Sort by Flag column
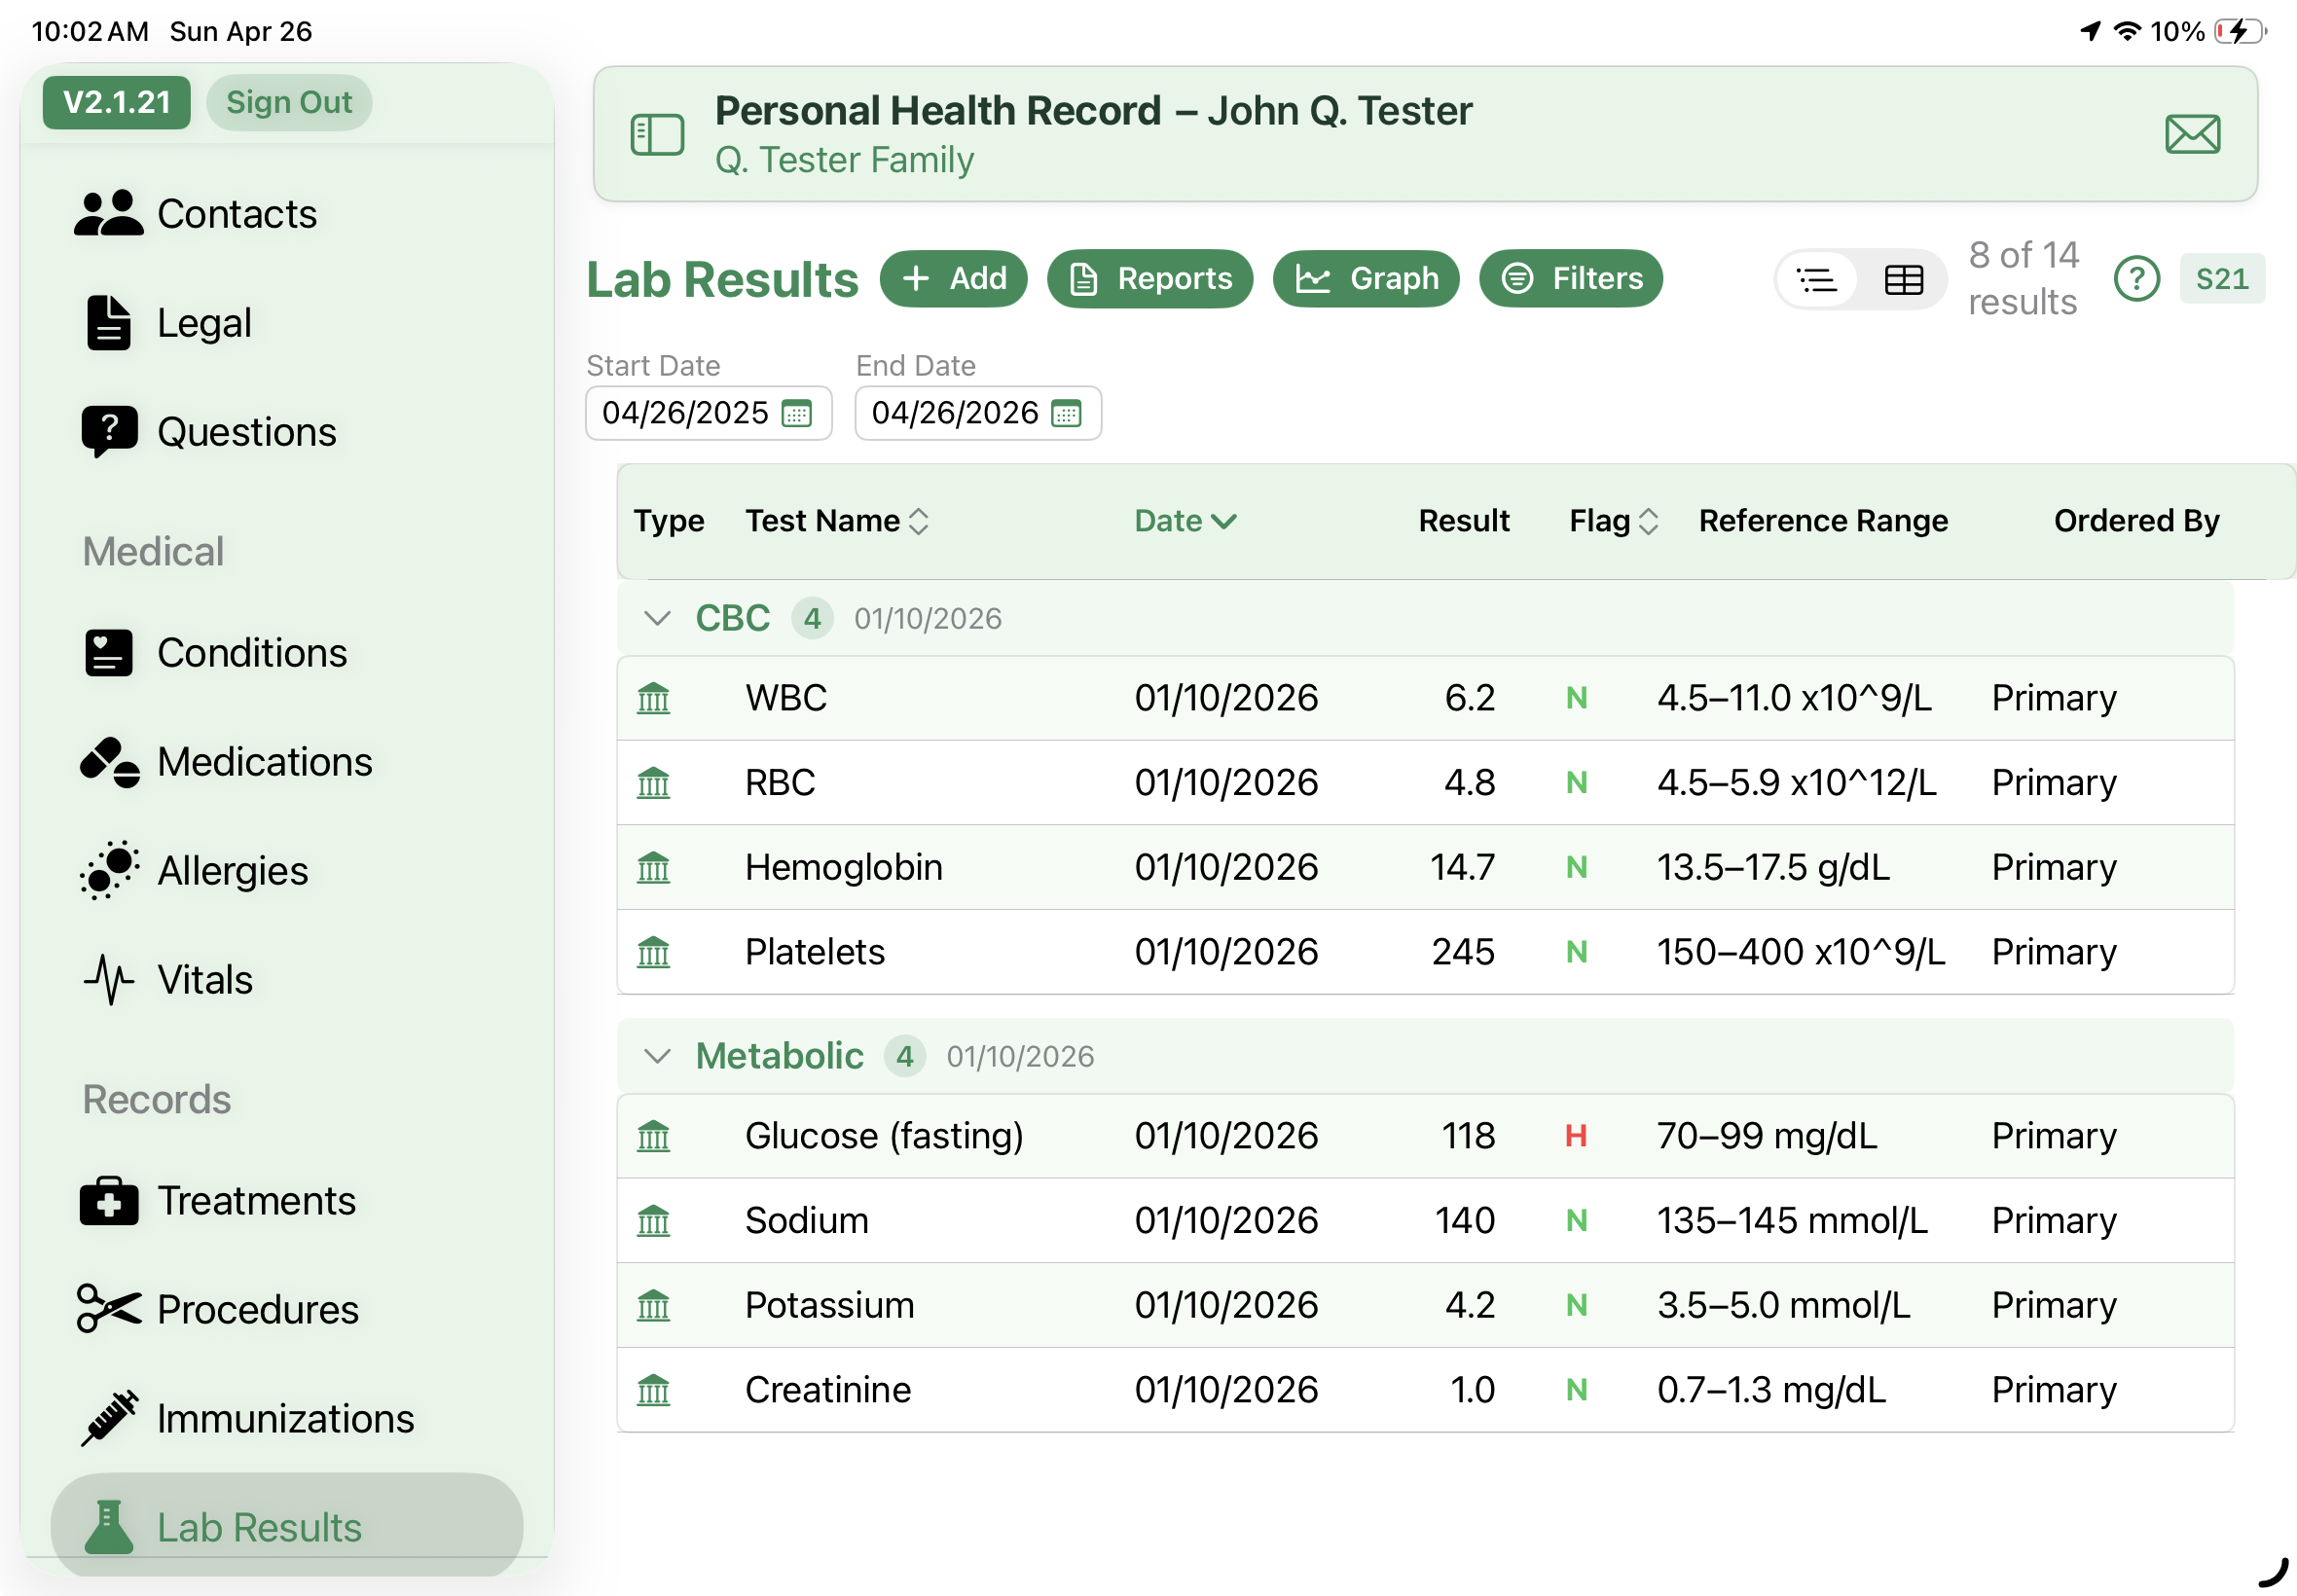The width and height of the screenshot is (2297, 1596). [1613, 521]
